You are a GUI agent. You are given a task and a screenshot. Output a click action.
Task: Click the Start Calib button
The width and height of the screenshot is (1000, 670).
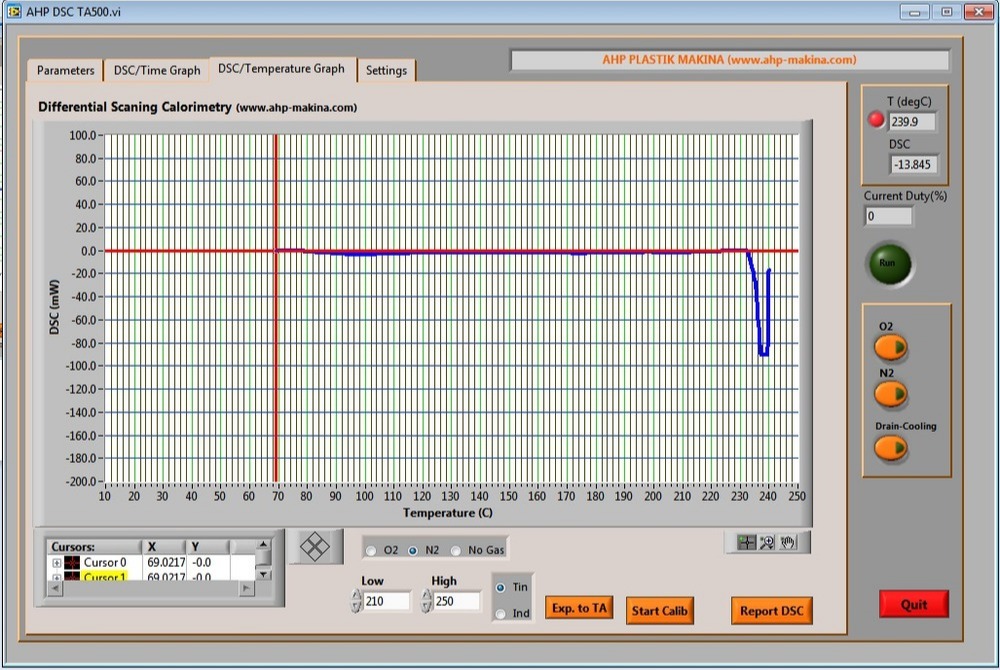tap(659, 611)
